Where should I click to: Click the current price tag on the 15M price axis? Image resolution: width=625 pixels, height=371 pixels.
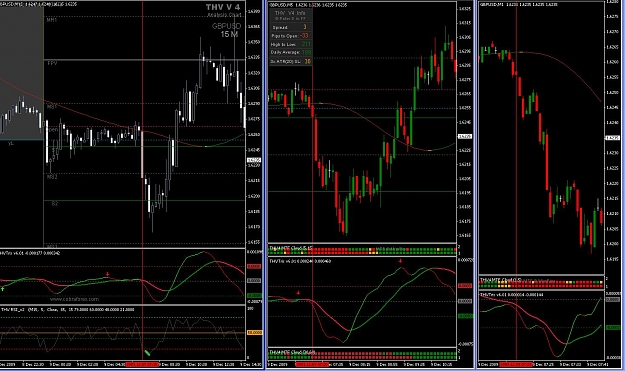click(x=254, y=160)
